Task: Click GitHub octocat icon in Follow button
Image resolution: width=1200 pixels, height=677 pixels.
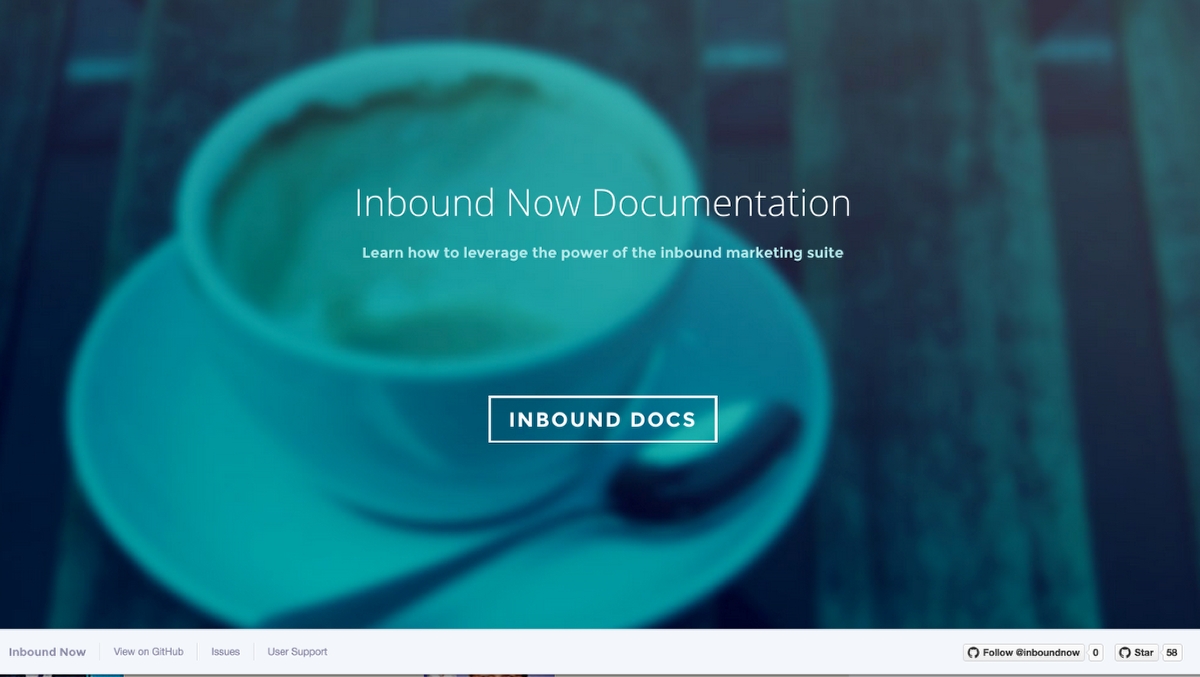Action: pos(974,652)
